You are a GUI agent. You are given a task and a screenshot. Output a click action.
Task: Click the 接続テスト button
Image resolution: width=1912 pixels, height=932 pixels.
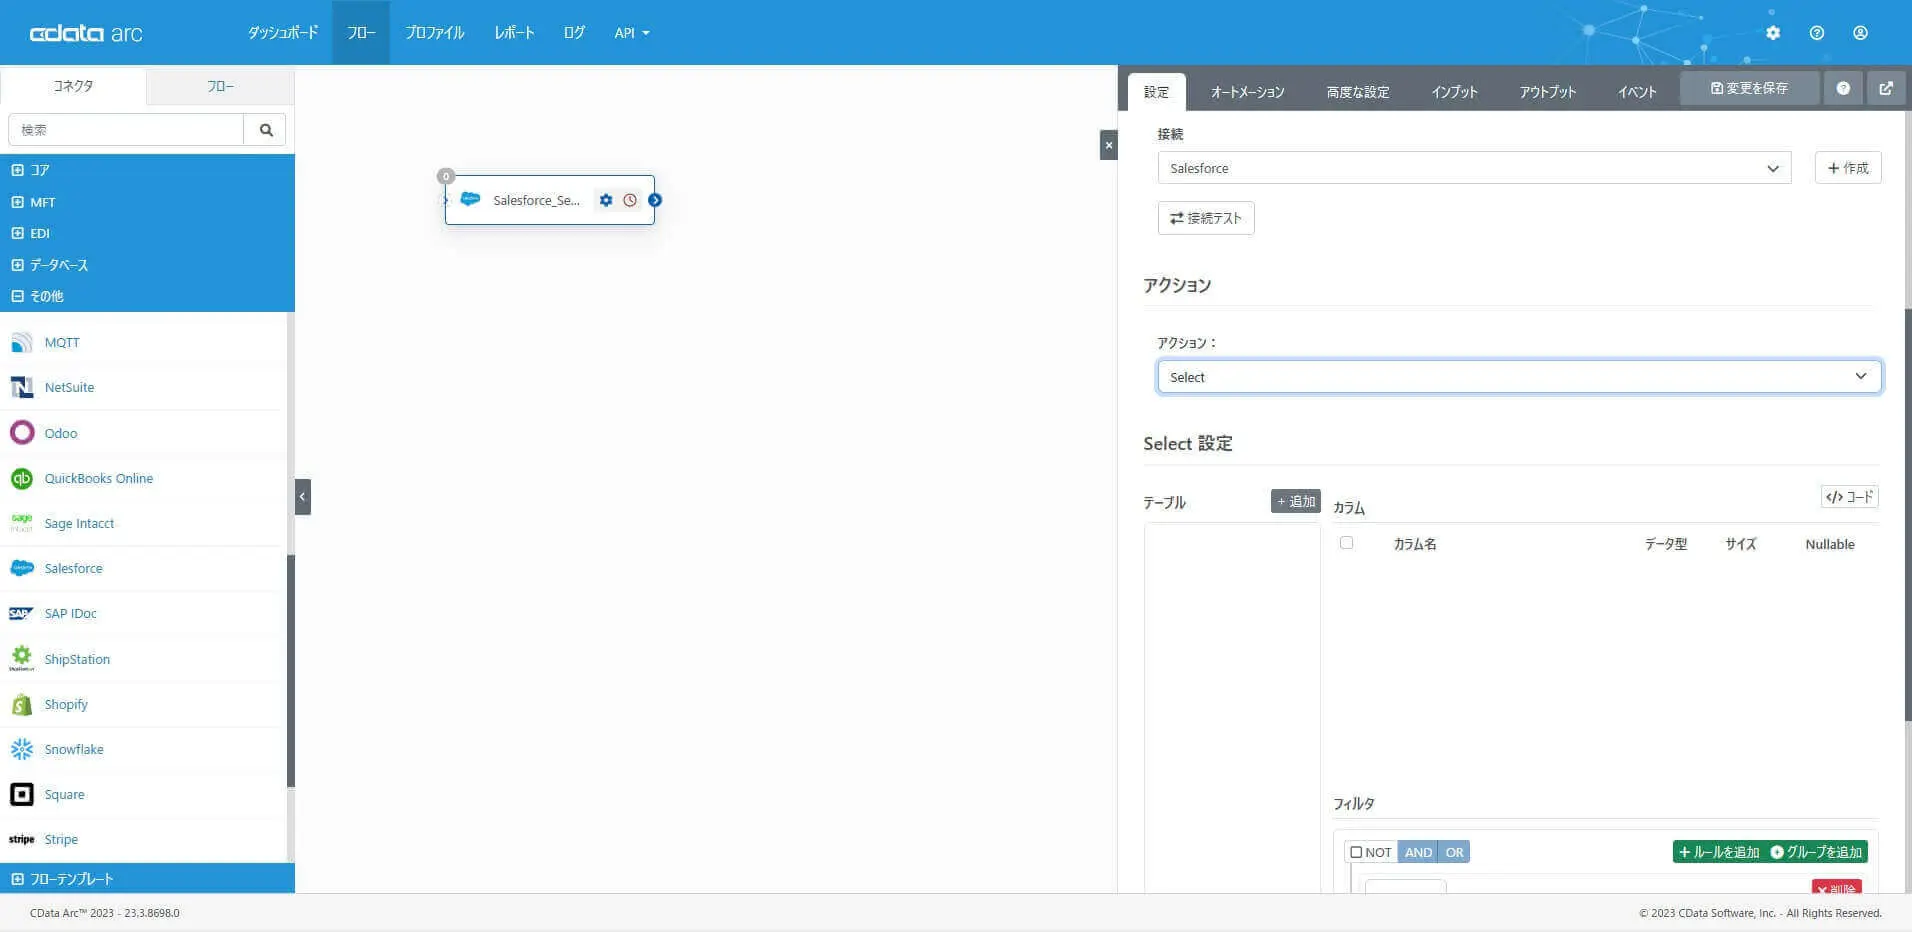tap(1206, 218)
